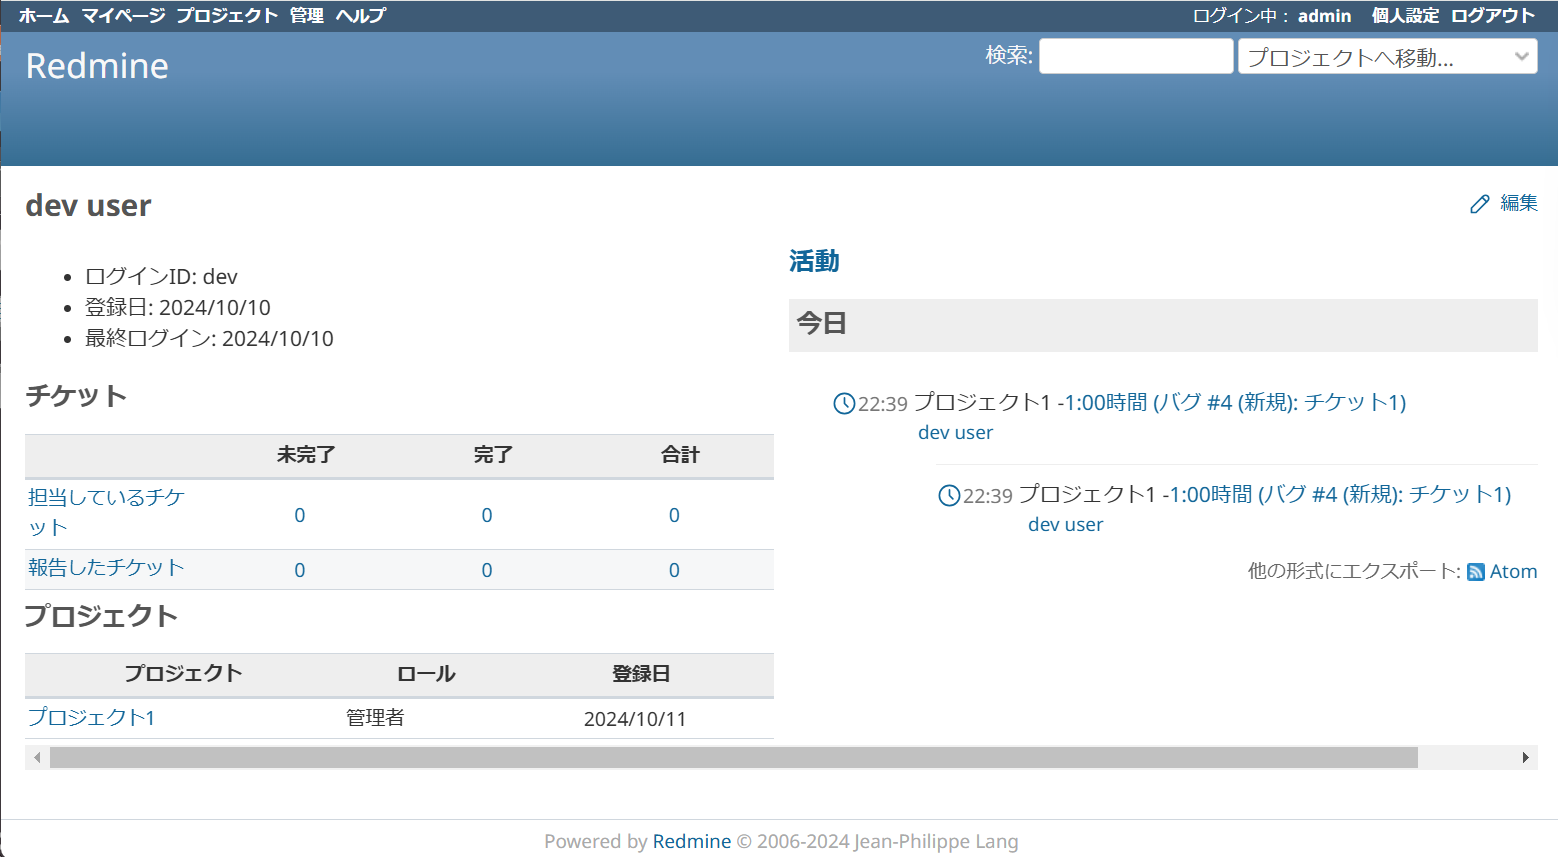Viewport: 1558px width, 857px height.
Task: Click the admin user link
Action: 1324,15
